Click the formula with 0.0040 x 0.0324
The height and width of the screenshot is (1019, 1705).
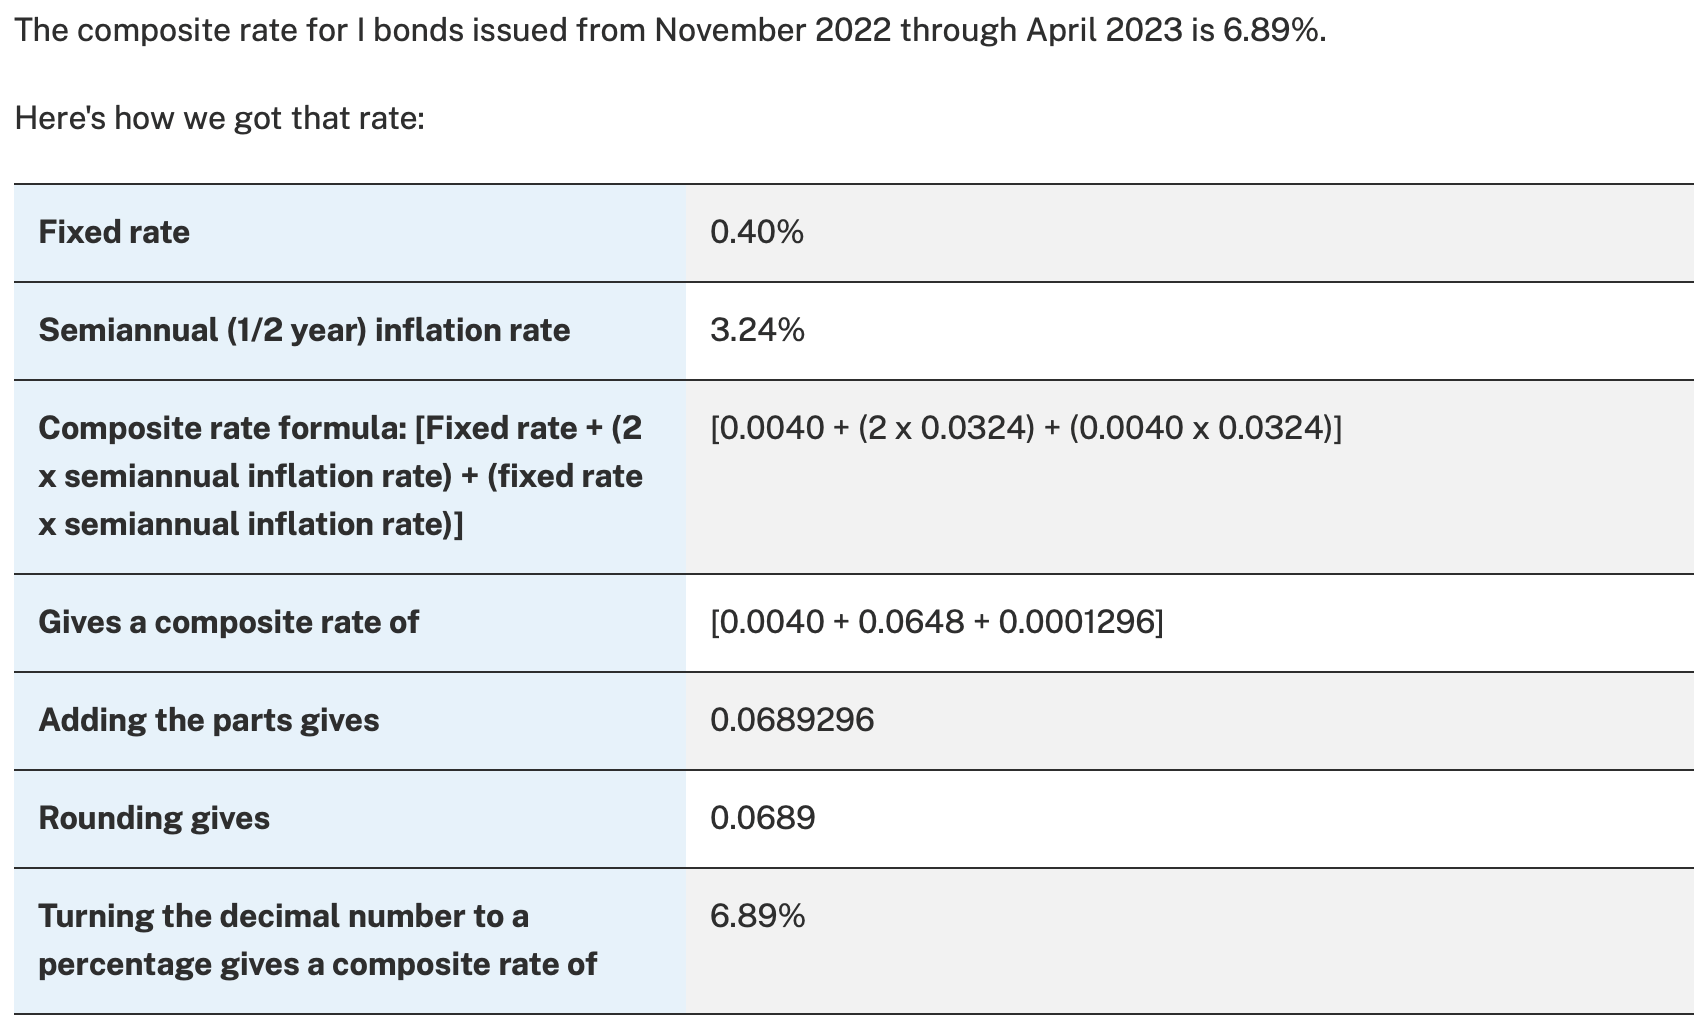point(1026,428)
